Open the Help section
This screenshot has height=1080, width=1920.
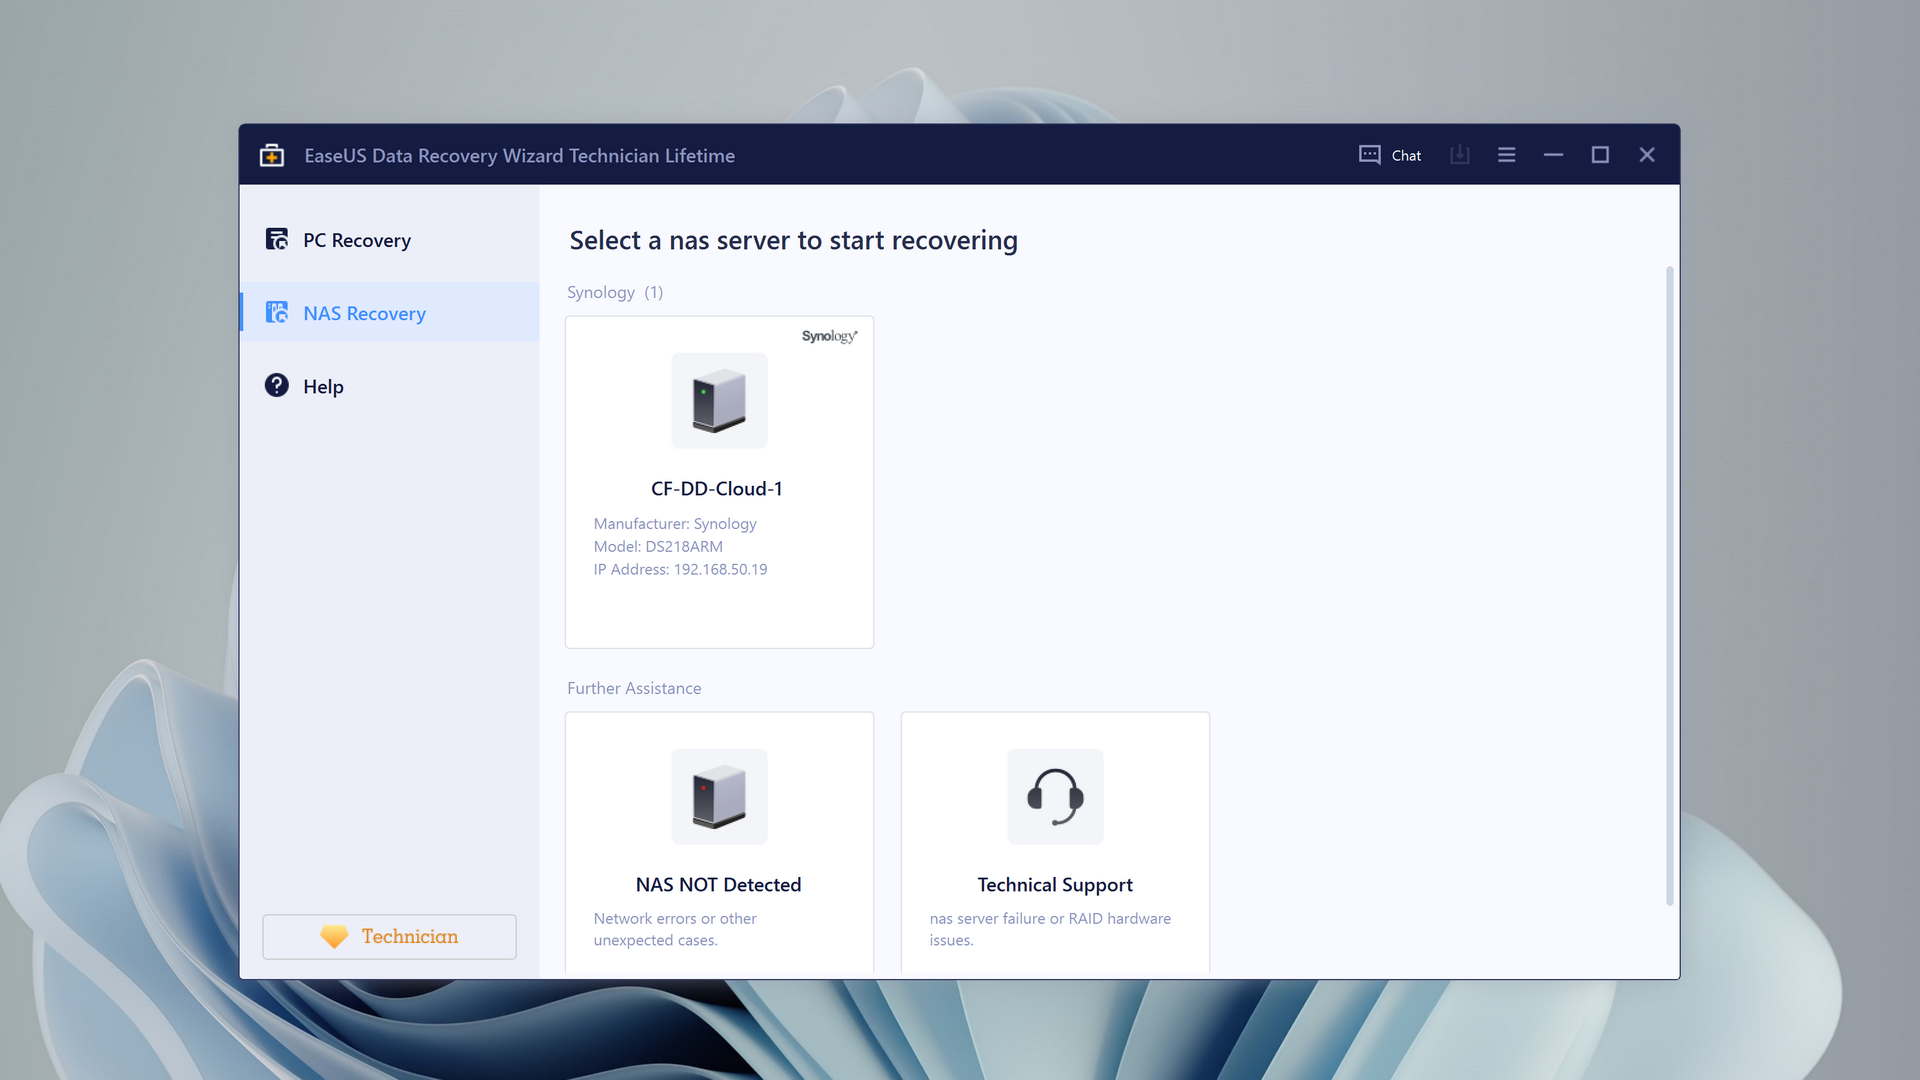389,386
